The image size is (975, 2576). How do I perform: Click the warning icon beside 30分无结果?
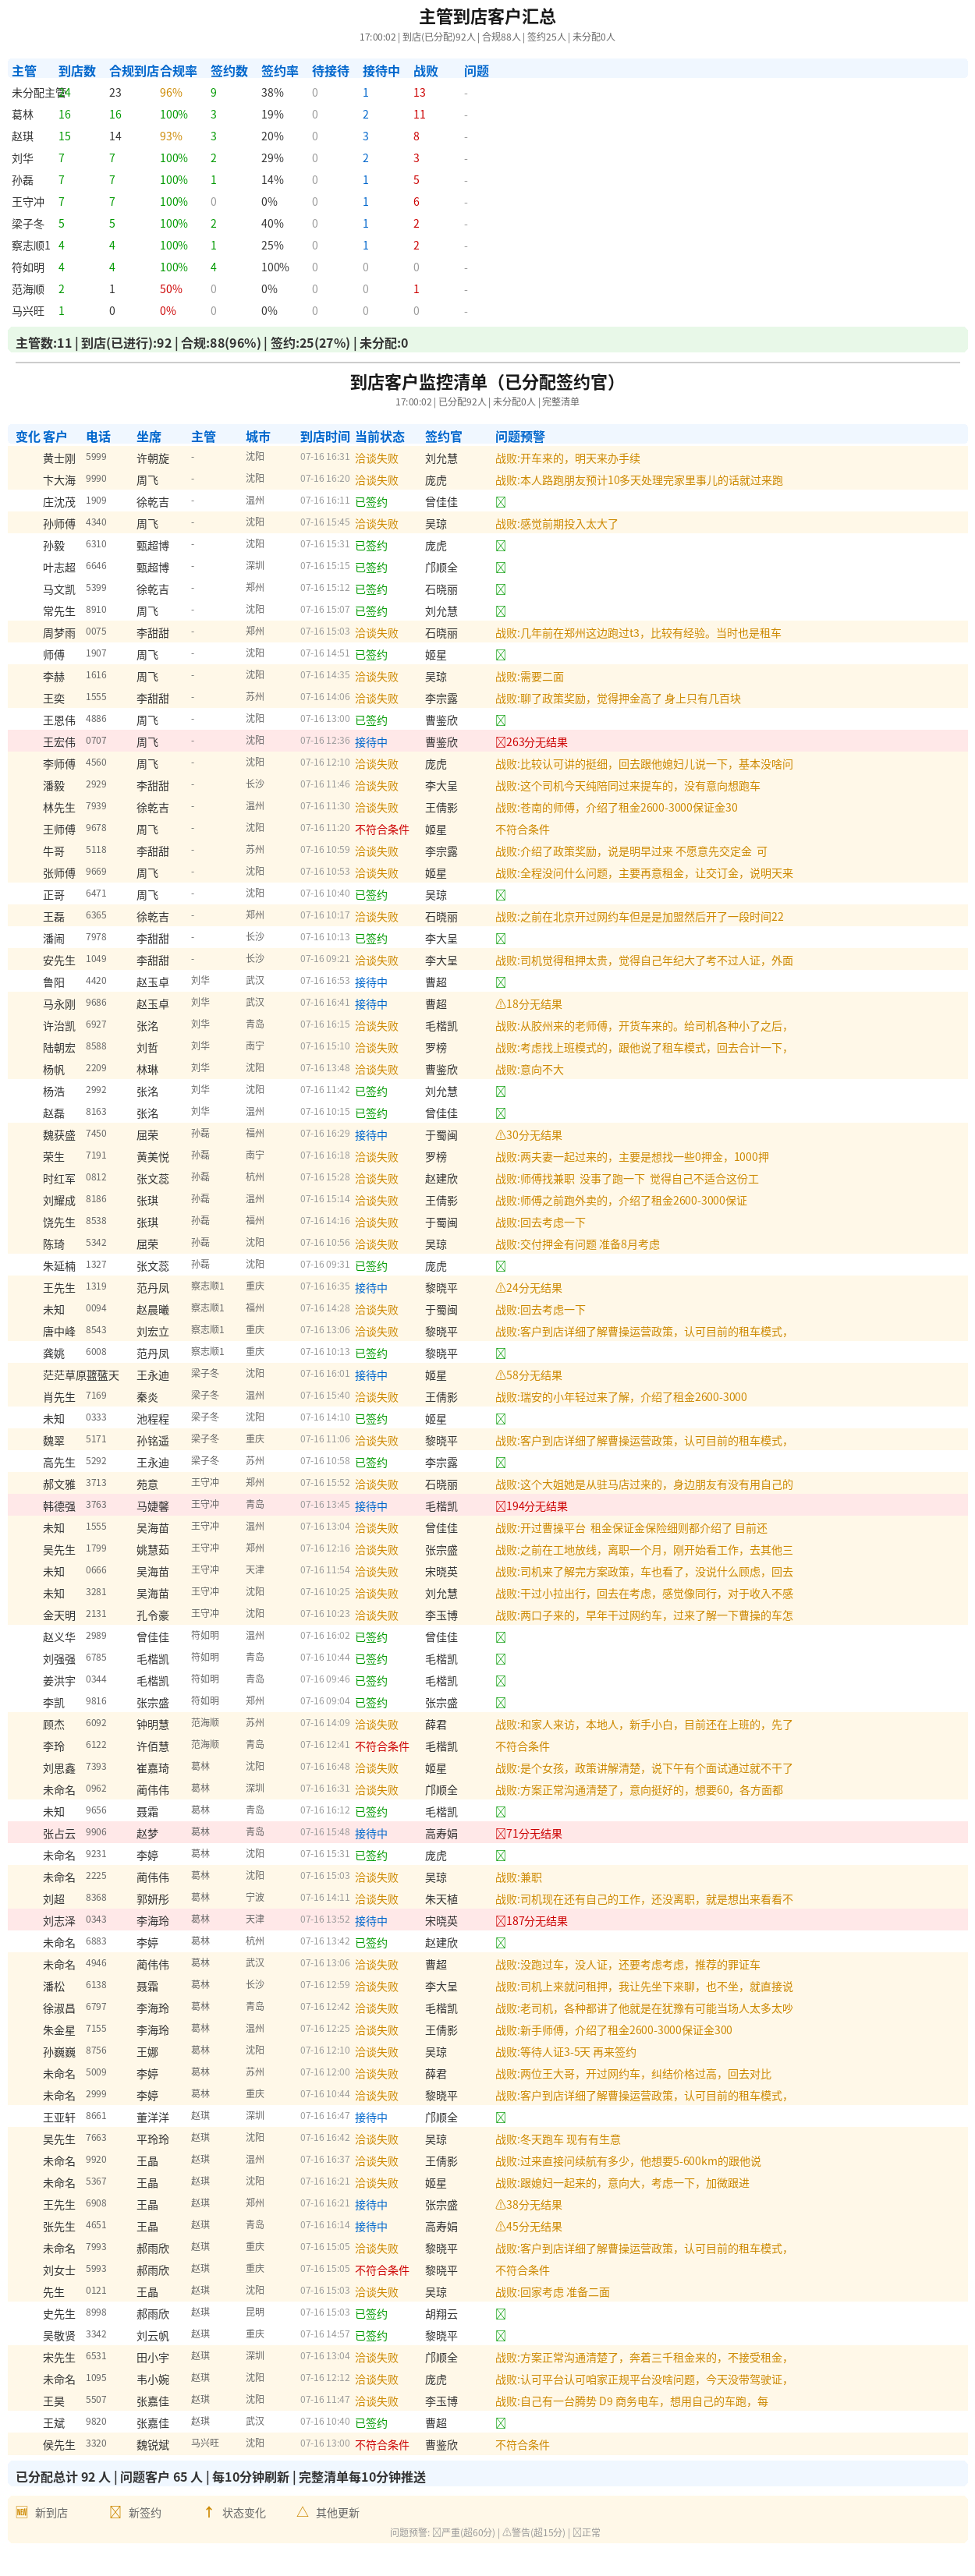[x=501, y=1135]
